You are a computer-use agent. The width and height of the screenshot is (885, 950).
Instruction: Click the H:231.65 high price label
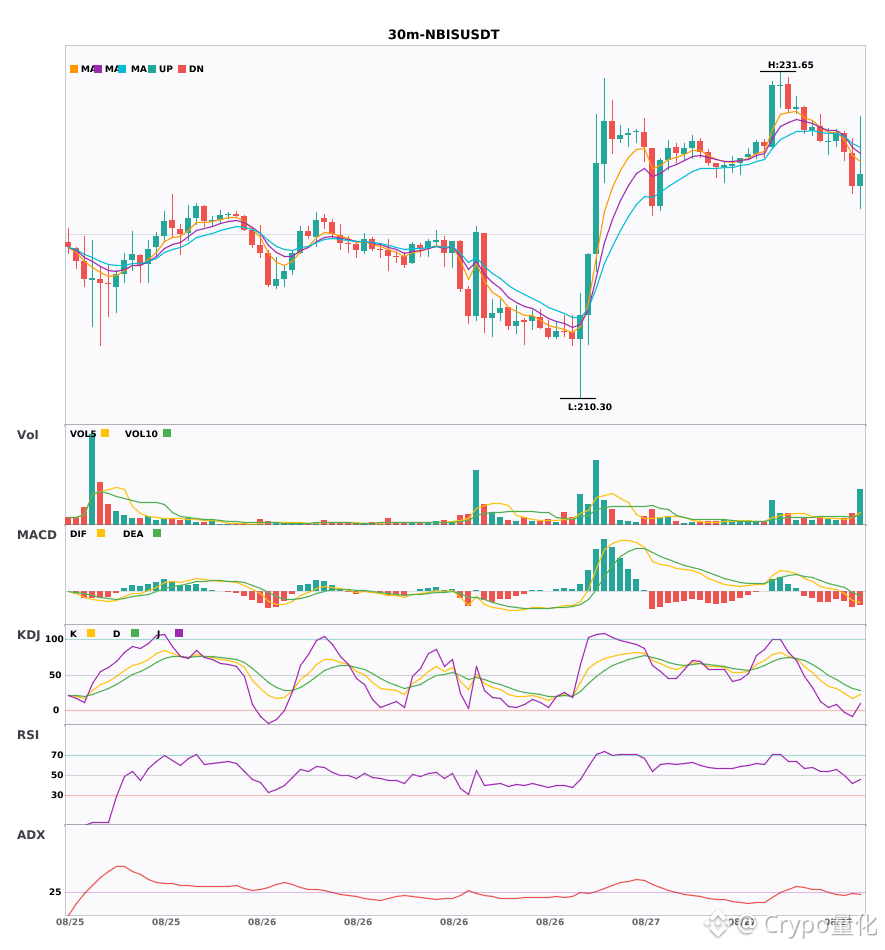(791, 65)
